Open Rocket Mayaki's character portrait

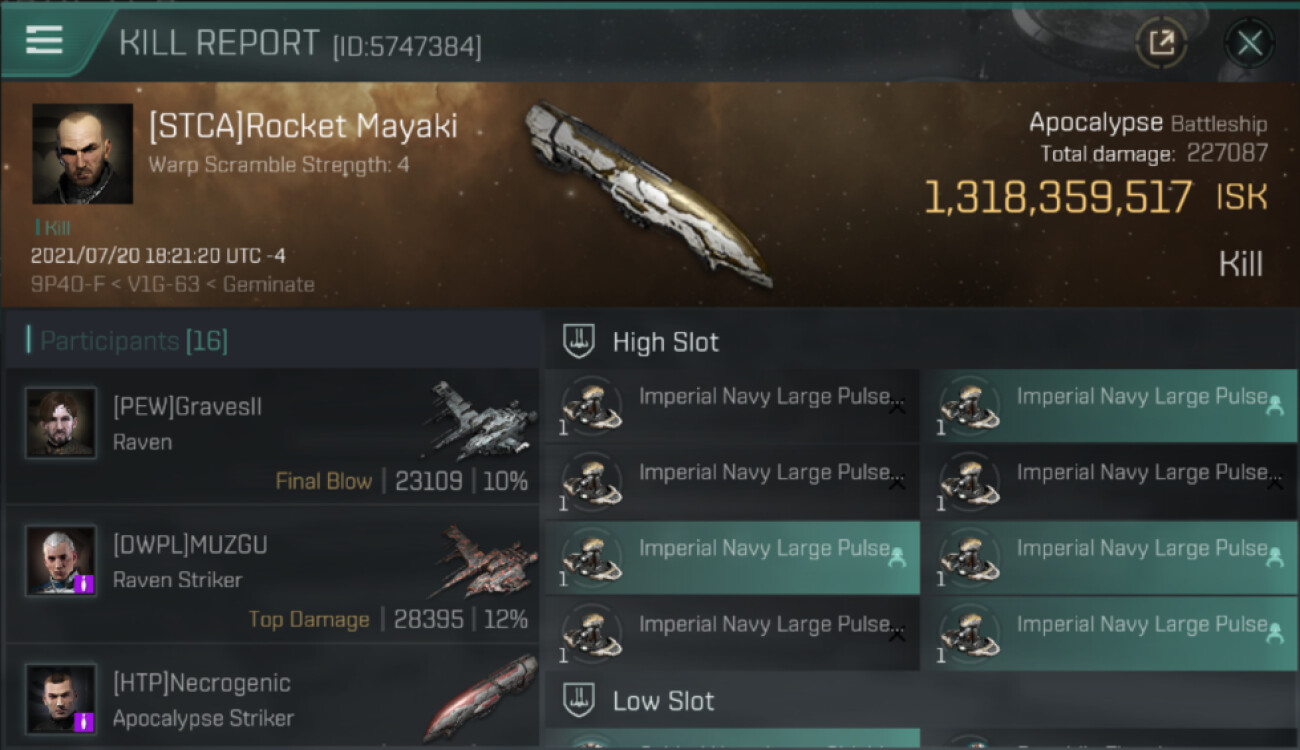pyautogui.click(x=82, y=153)
